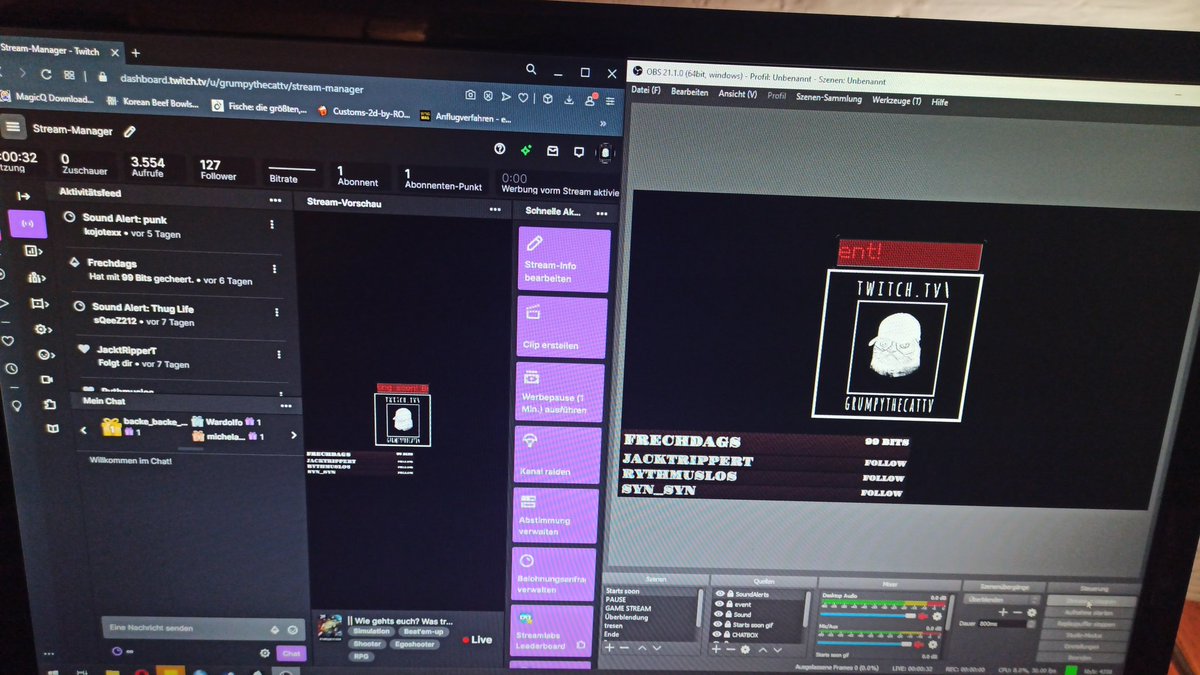This screenshot has height=675, width=1200.
Task: Open the Twitch whispers speech-bubble icon
Action: [x=578, y=152]
